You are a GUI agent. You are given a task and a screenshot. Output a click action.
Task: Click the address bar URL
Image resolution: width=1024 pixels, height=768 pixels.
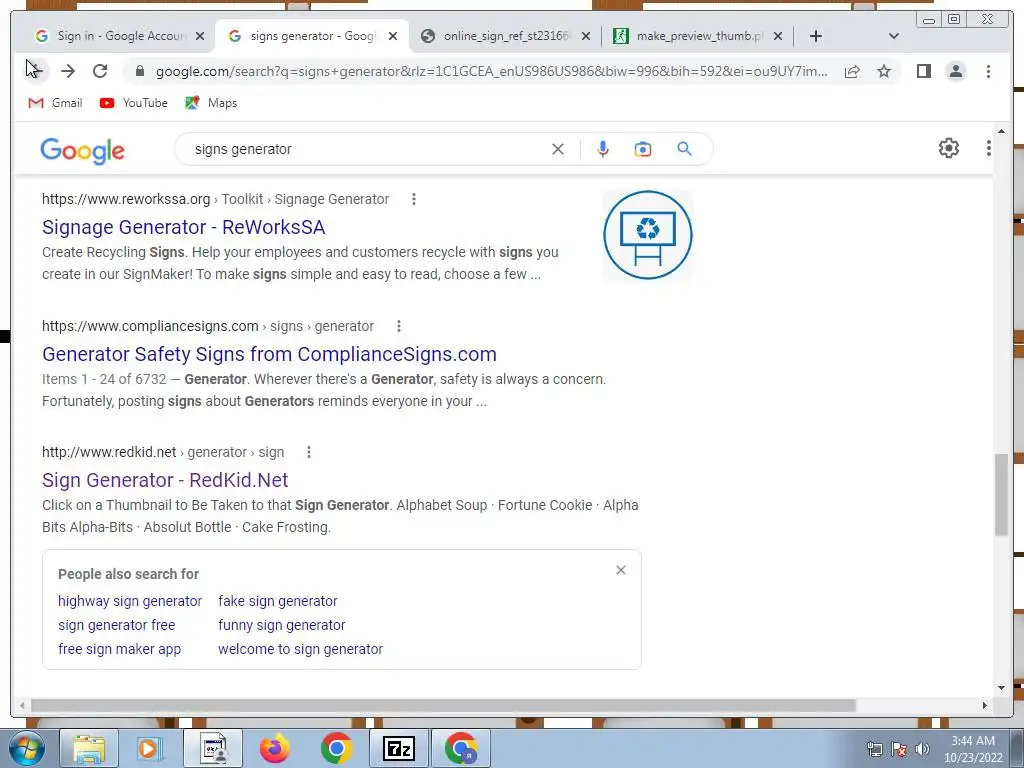click(x=491, y=71)
